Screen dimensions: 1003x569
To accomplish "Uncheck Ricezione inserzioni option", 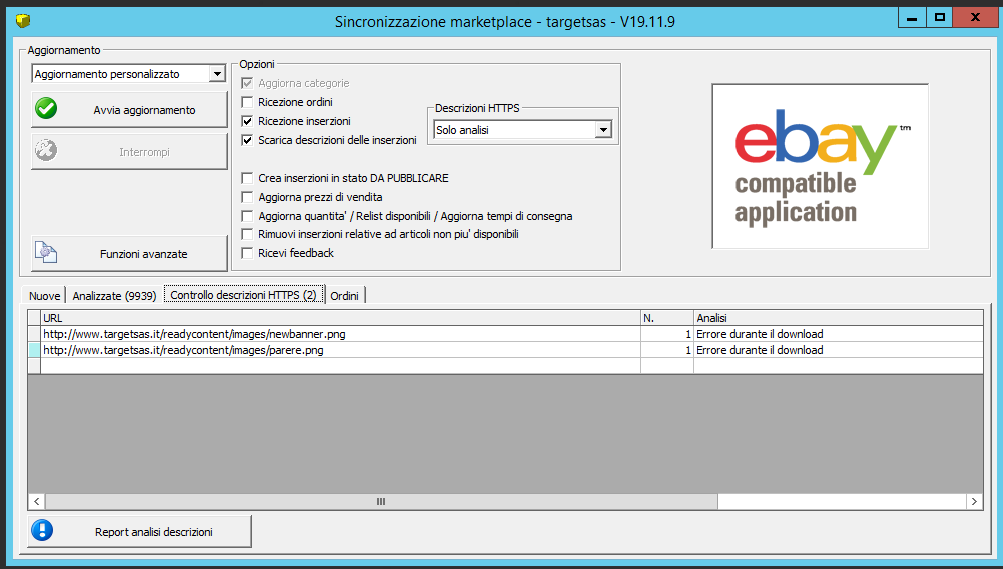I will point(247,121).
